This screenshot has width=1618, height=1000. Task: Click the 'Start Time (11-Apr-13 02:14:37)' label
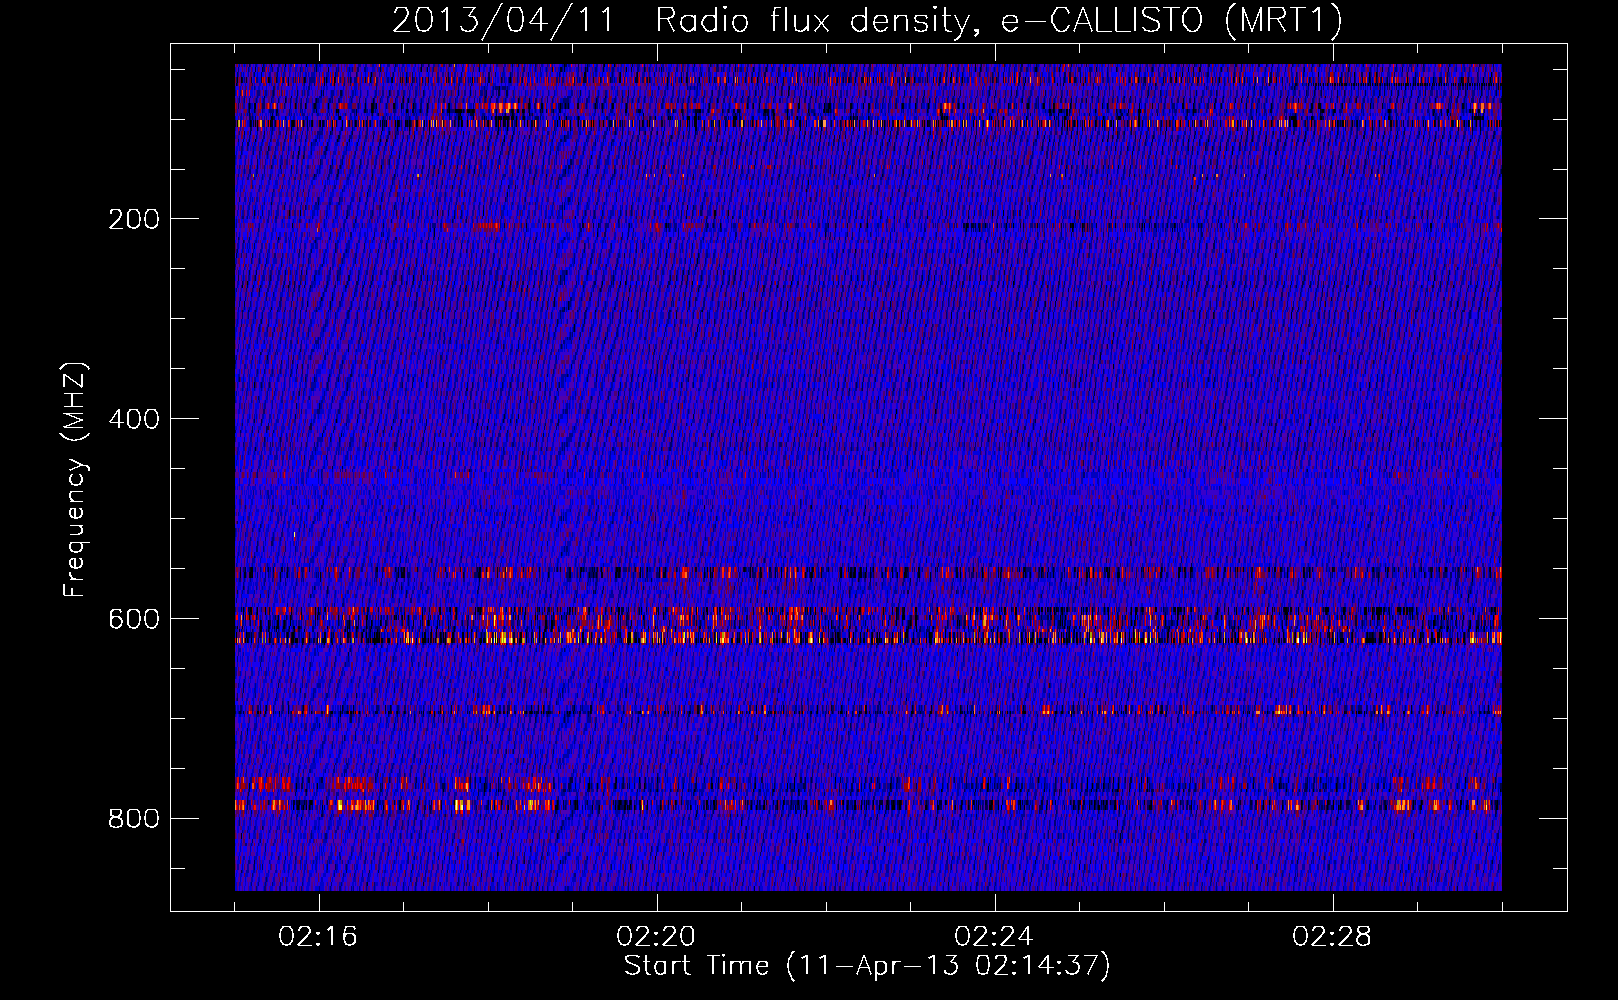867,966
